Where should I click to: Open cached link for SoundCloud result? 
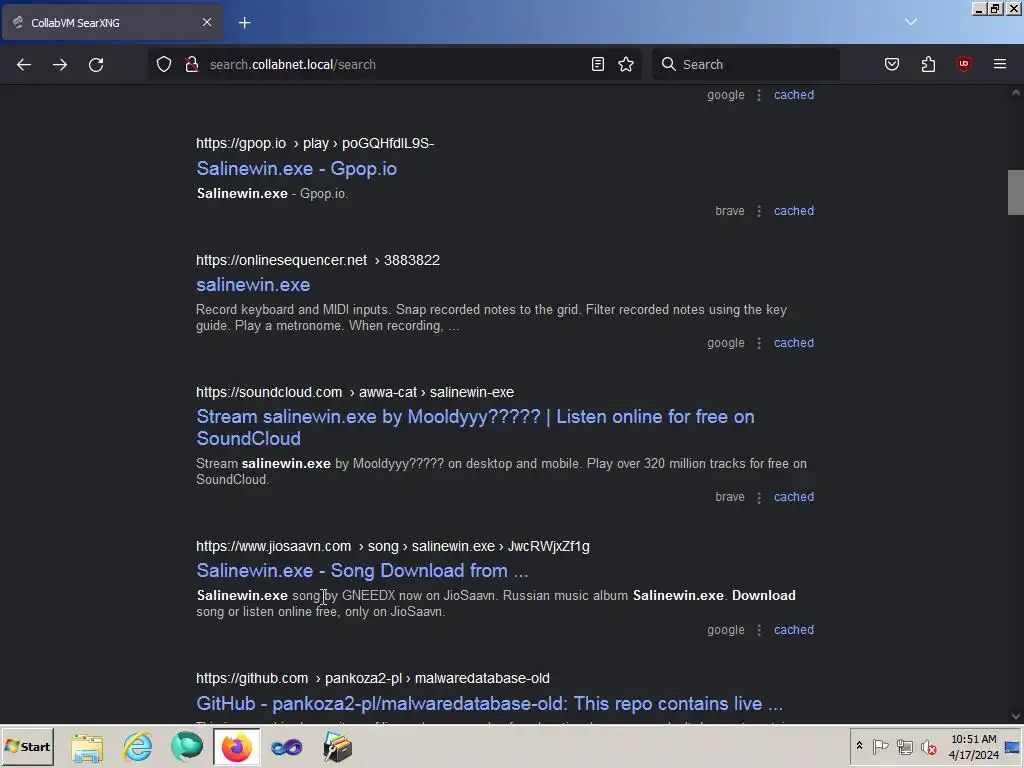[793, 497]
